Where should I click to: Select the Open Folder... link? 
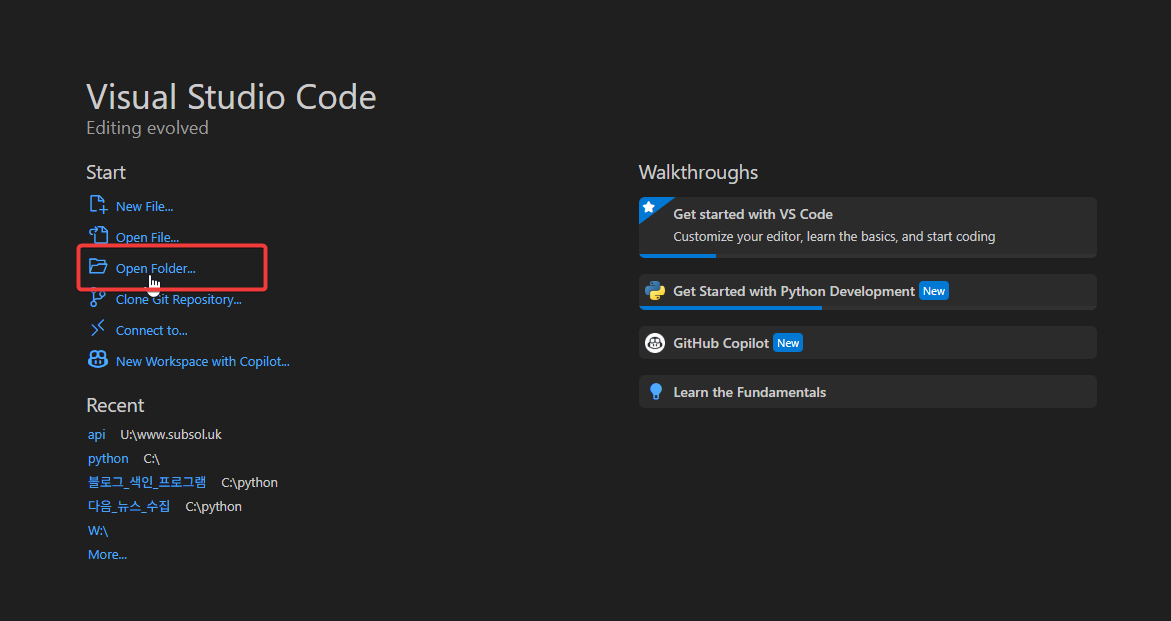[x=156, y=268]
